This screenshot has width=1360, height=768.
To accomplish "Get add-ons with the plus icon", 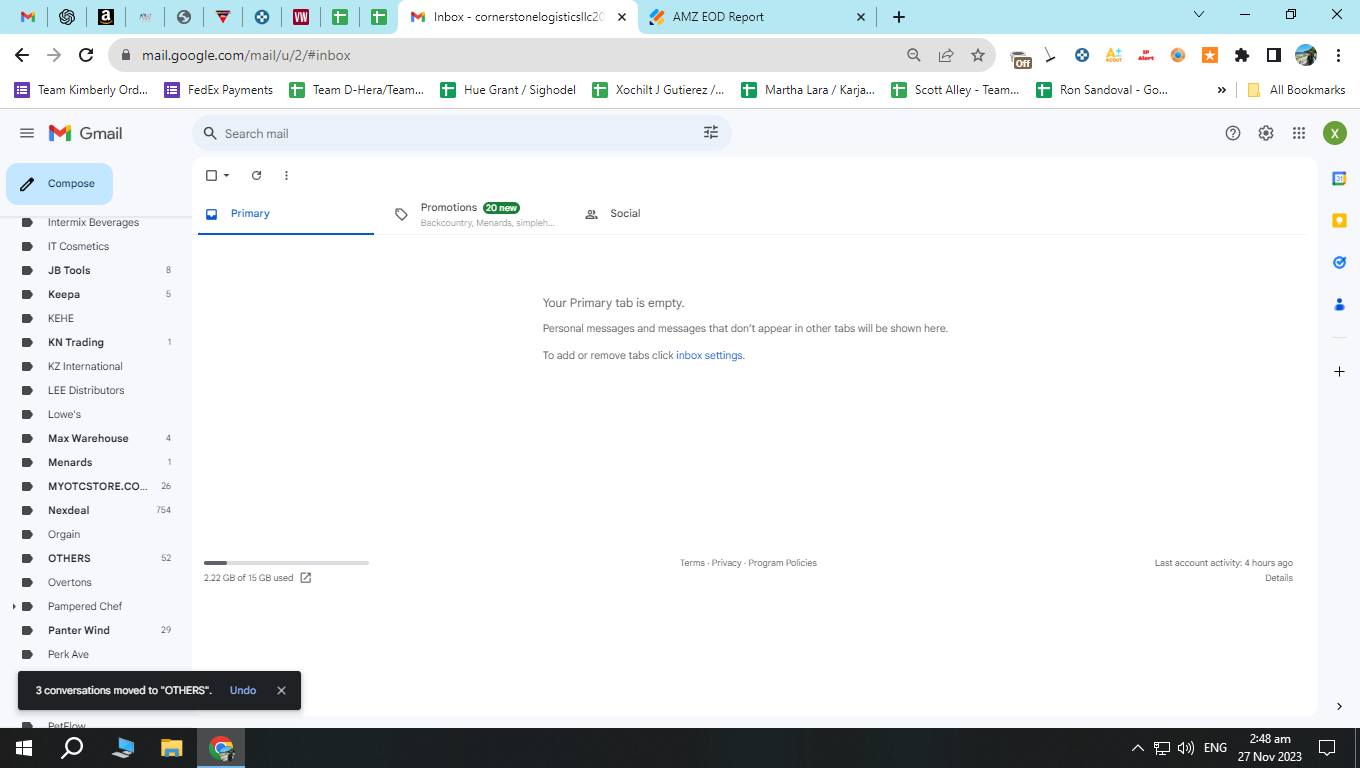I will 1339,371.
